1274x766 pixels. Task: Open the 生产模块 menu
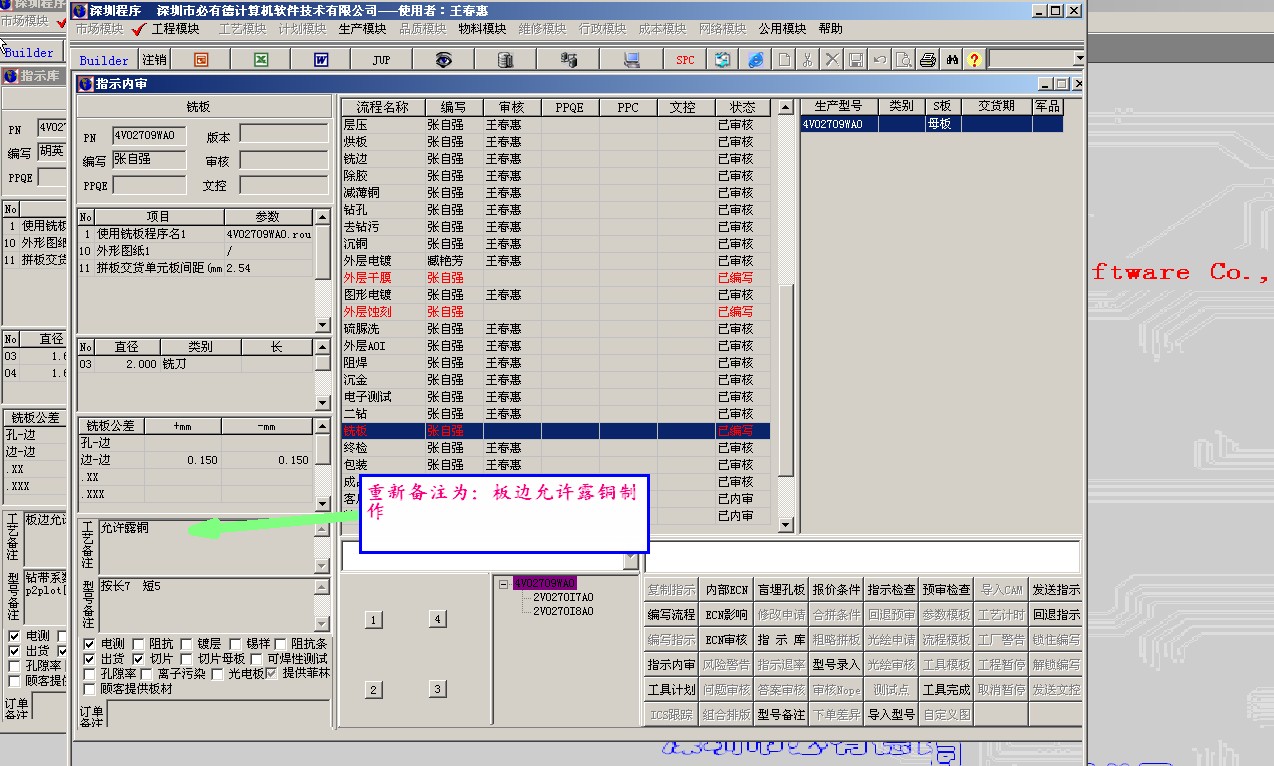tap(363, 29)
